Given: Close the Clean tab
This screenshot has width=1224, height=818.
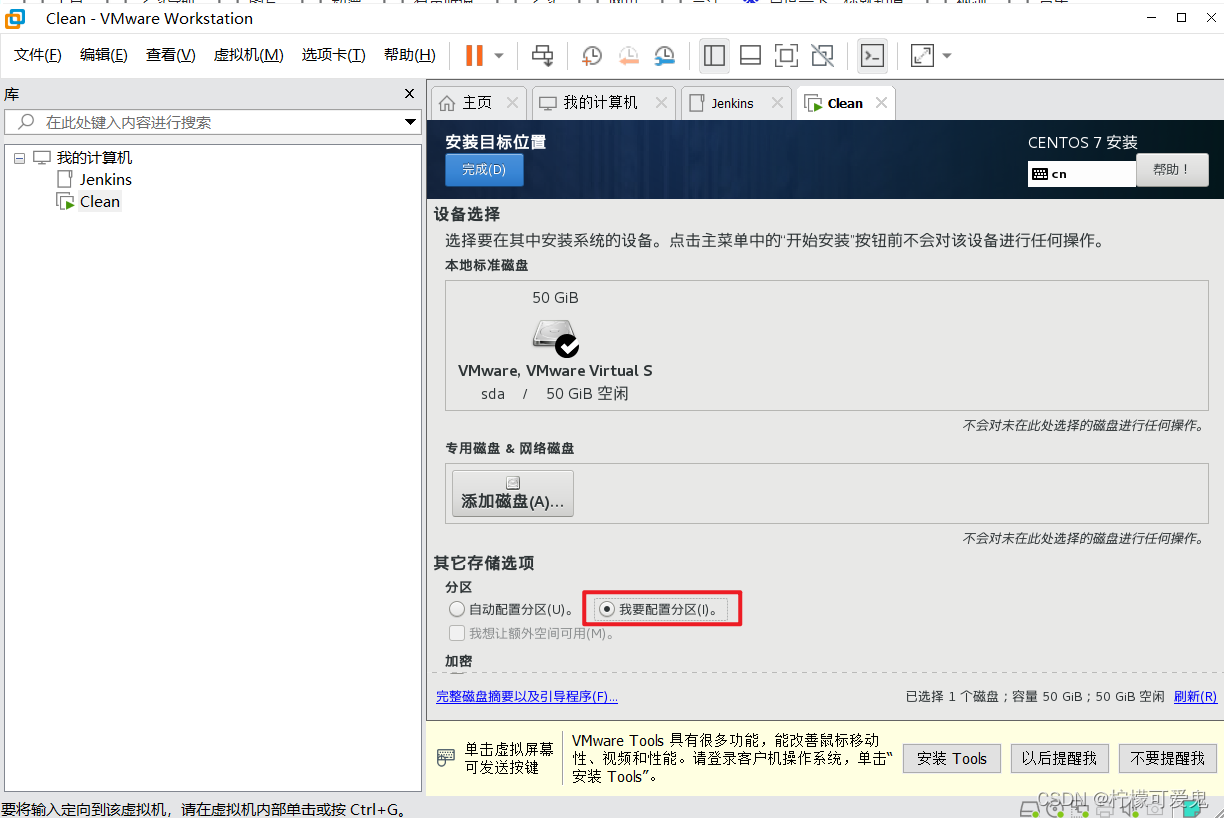Looking at the screenshot, I should click(881, 102).
